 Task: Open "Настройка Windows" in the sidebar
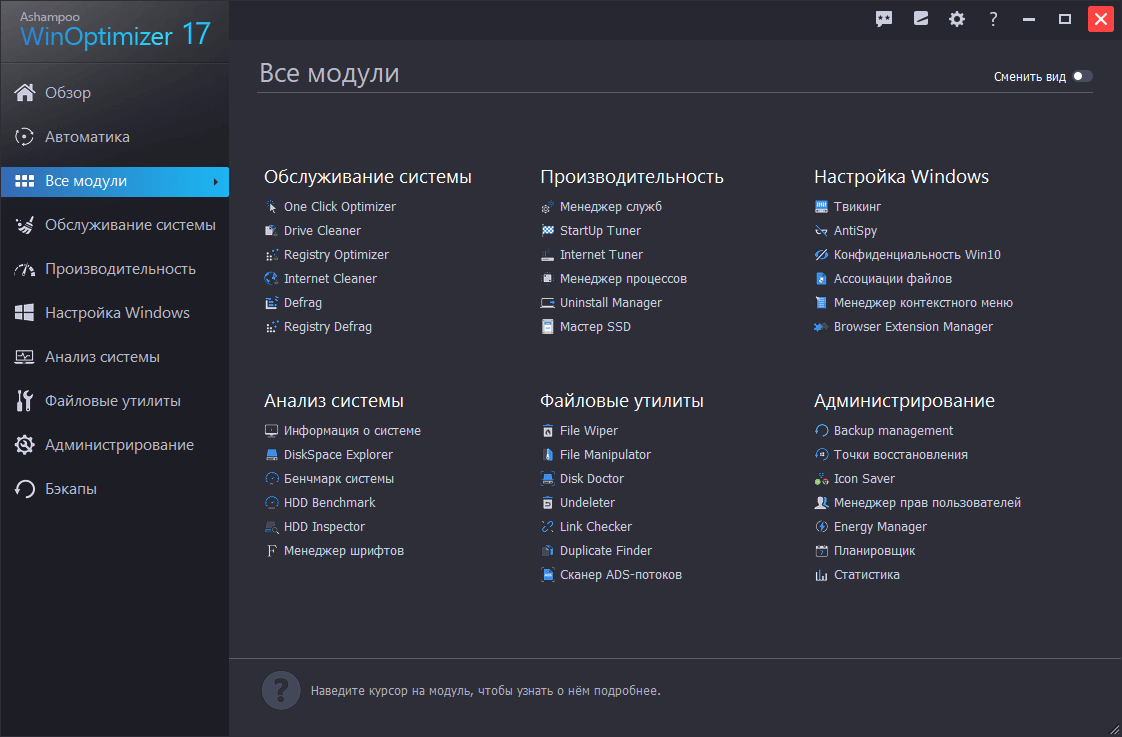(x=114, y=313)
